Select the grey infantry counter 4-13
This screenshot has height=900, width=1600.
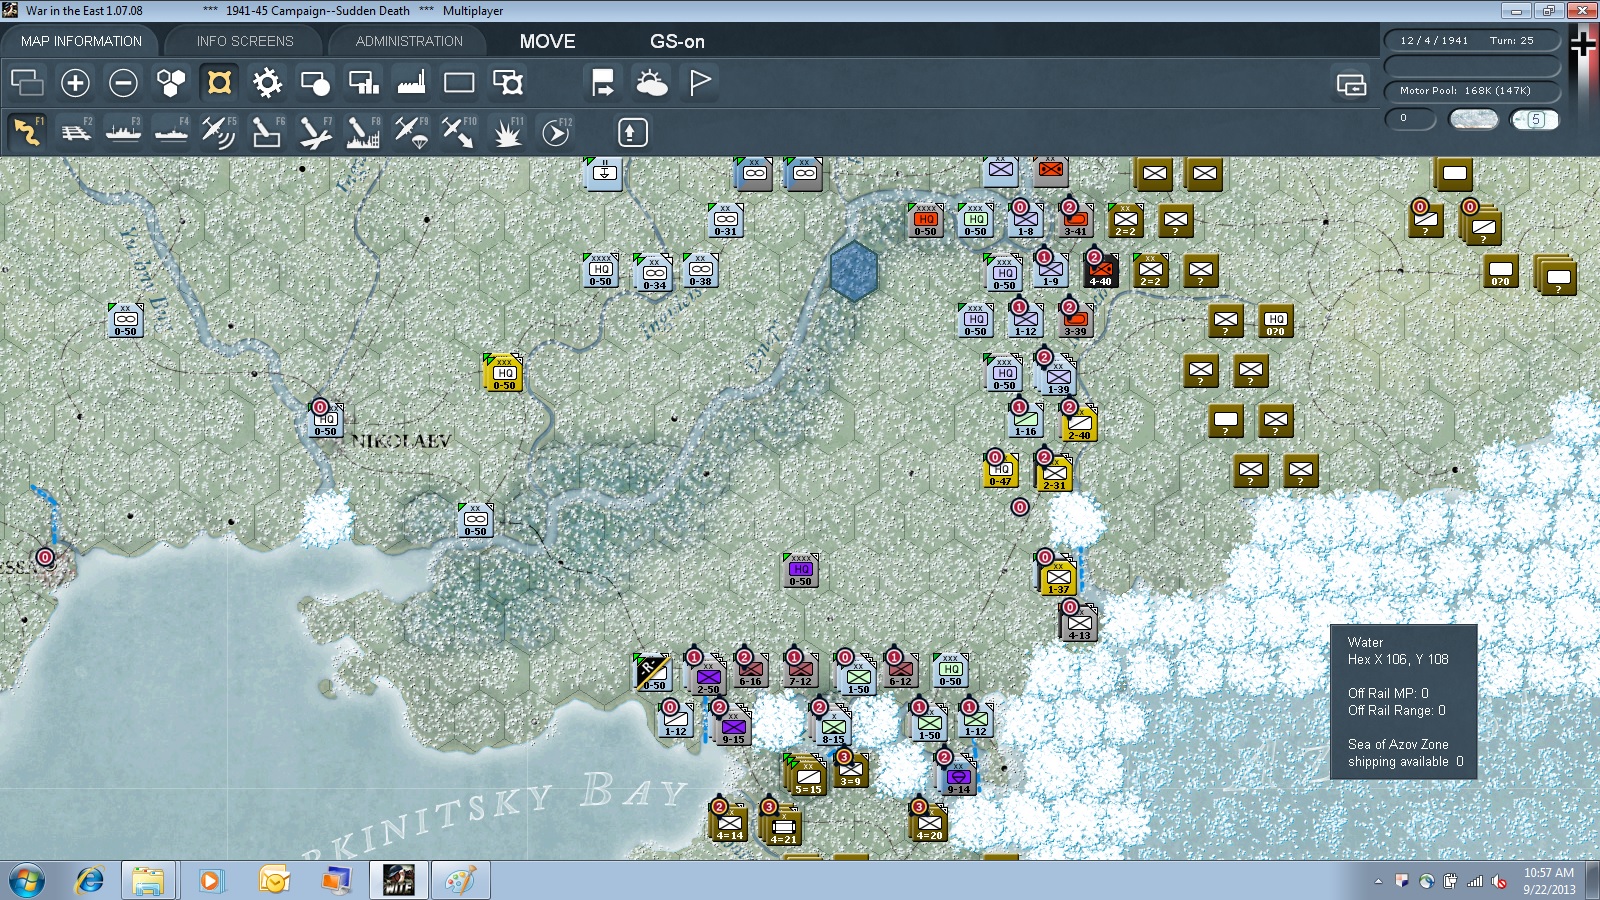pyautogui.click(x=1079, y=624)
